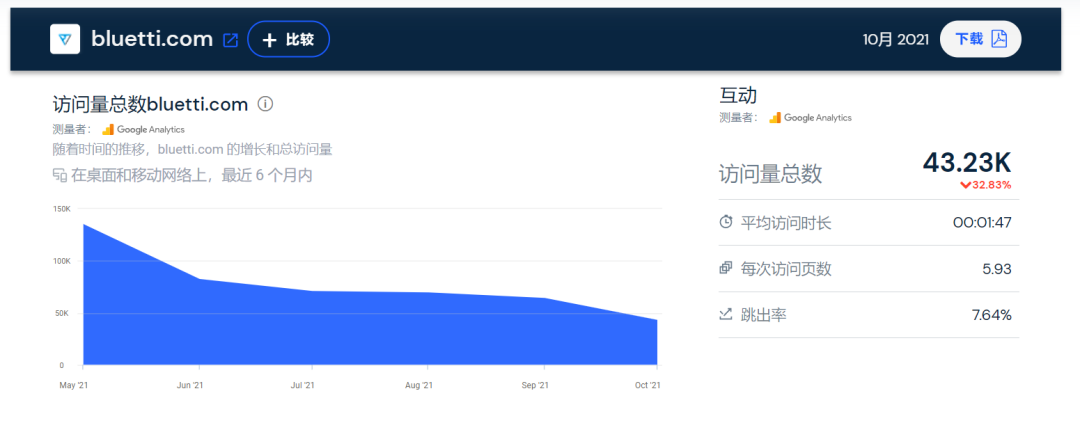Click the 10月 2021 date label
The width and height of the screenshot is (1080, 423).
point(895,39)
